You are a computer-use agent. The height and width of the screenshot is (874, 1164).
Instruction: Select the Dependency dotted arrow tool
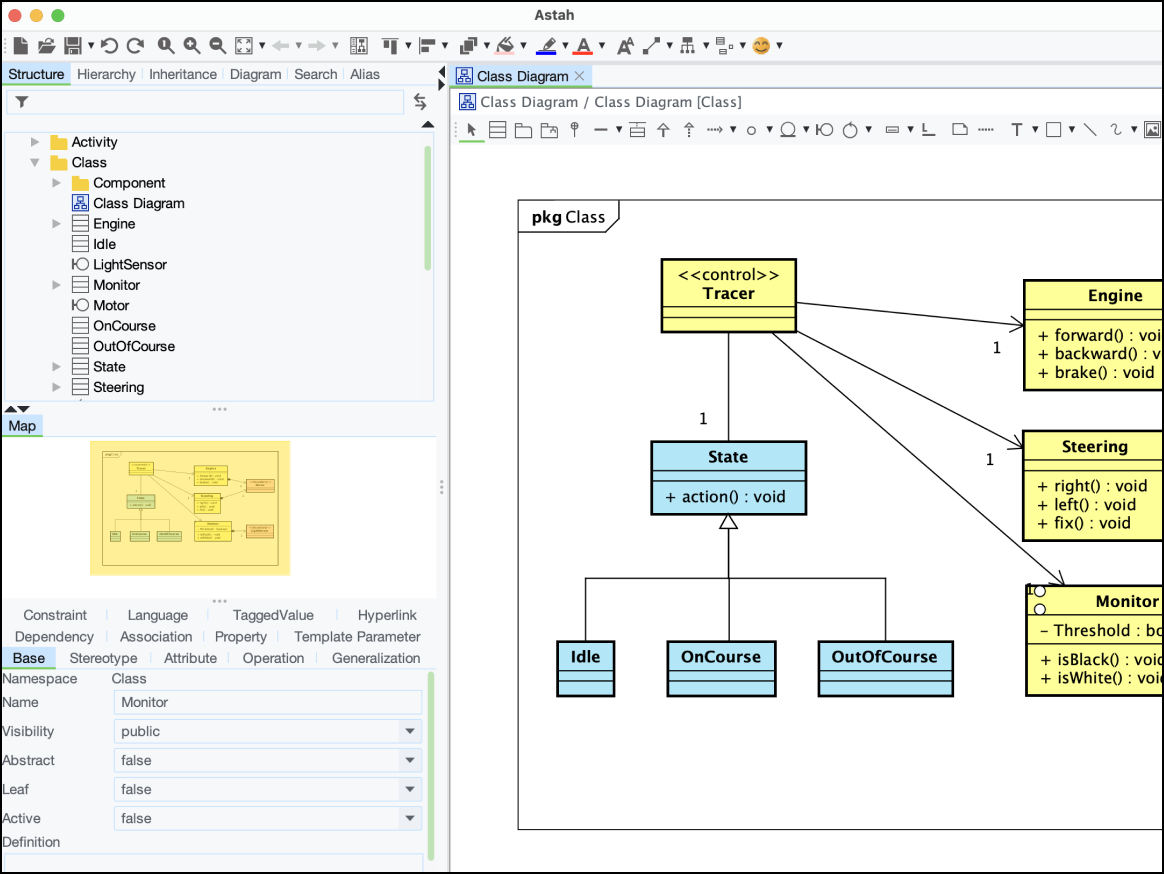[x=715, y=130]
